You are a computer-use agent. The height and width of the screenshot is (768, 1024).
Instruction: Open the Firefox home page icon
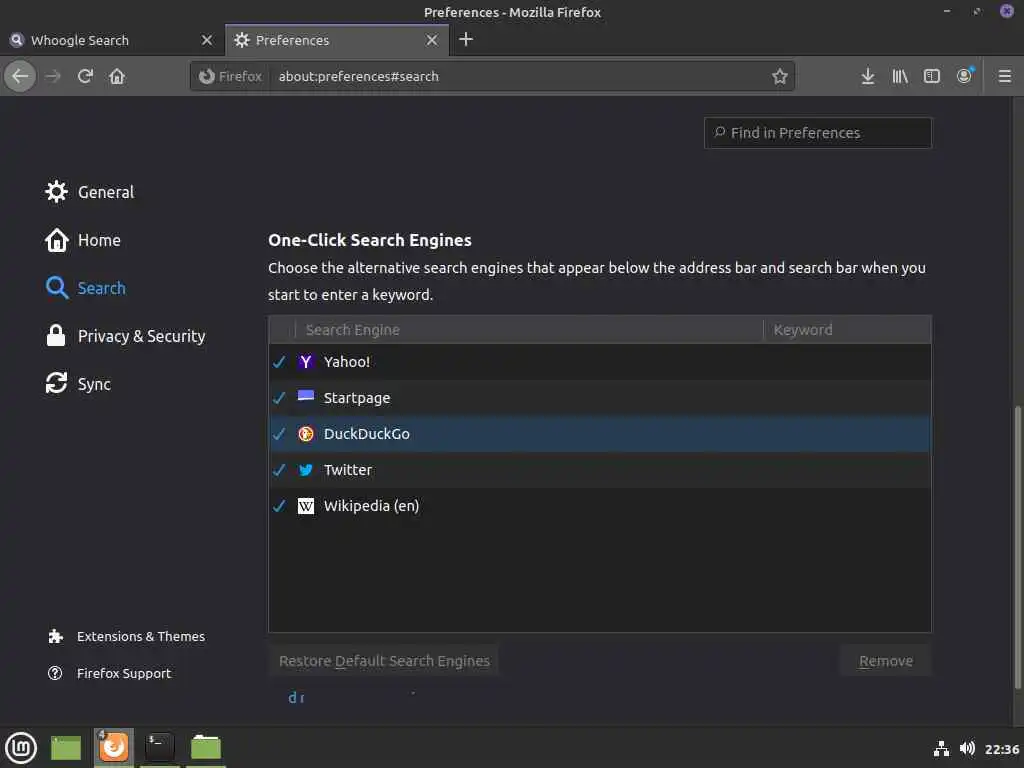[117, 76]
